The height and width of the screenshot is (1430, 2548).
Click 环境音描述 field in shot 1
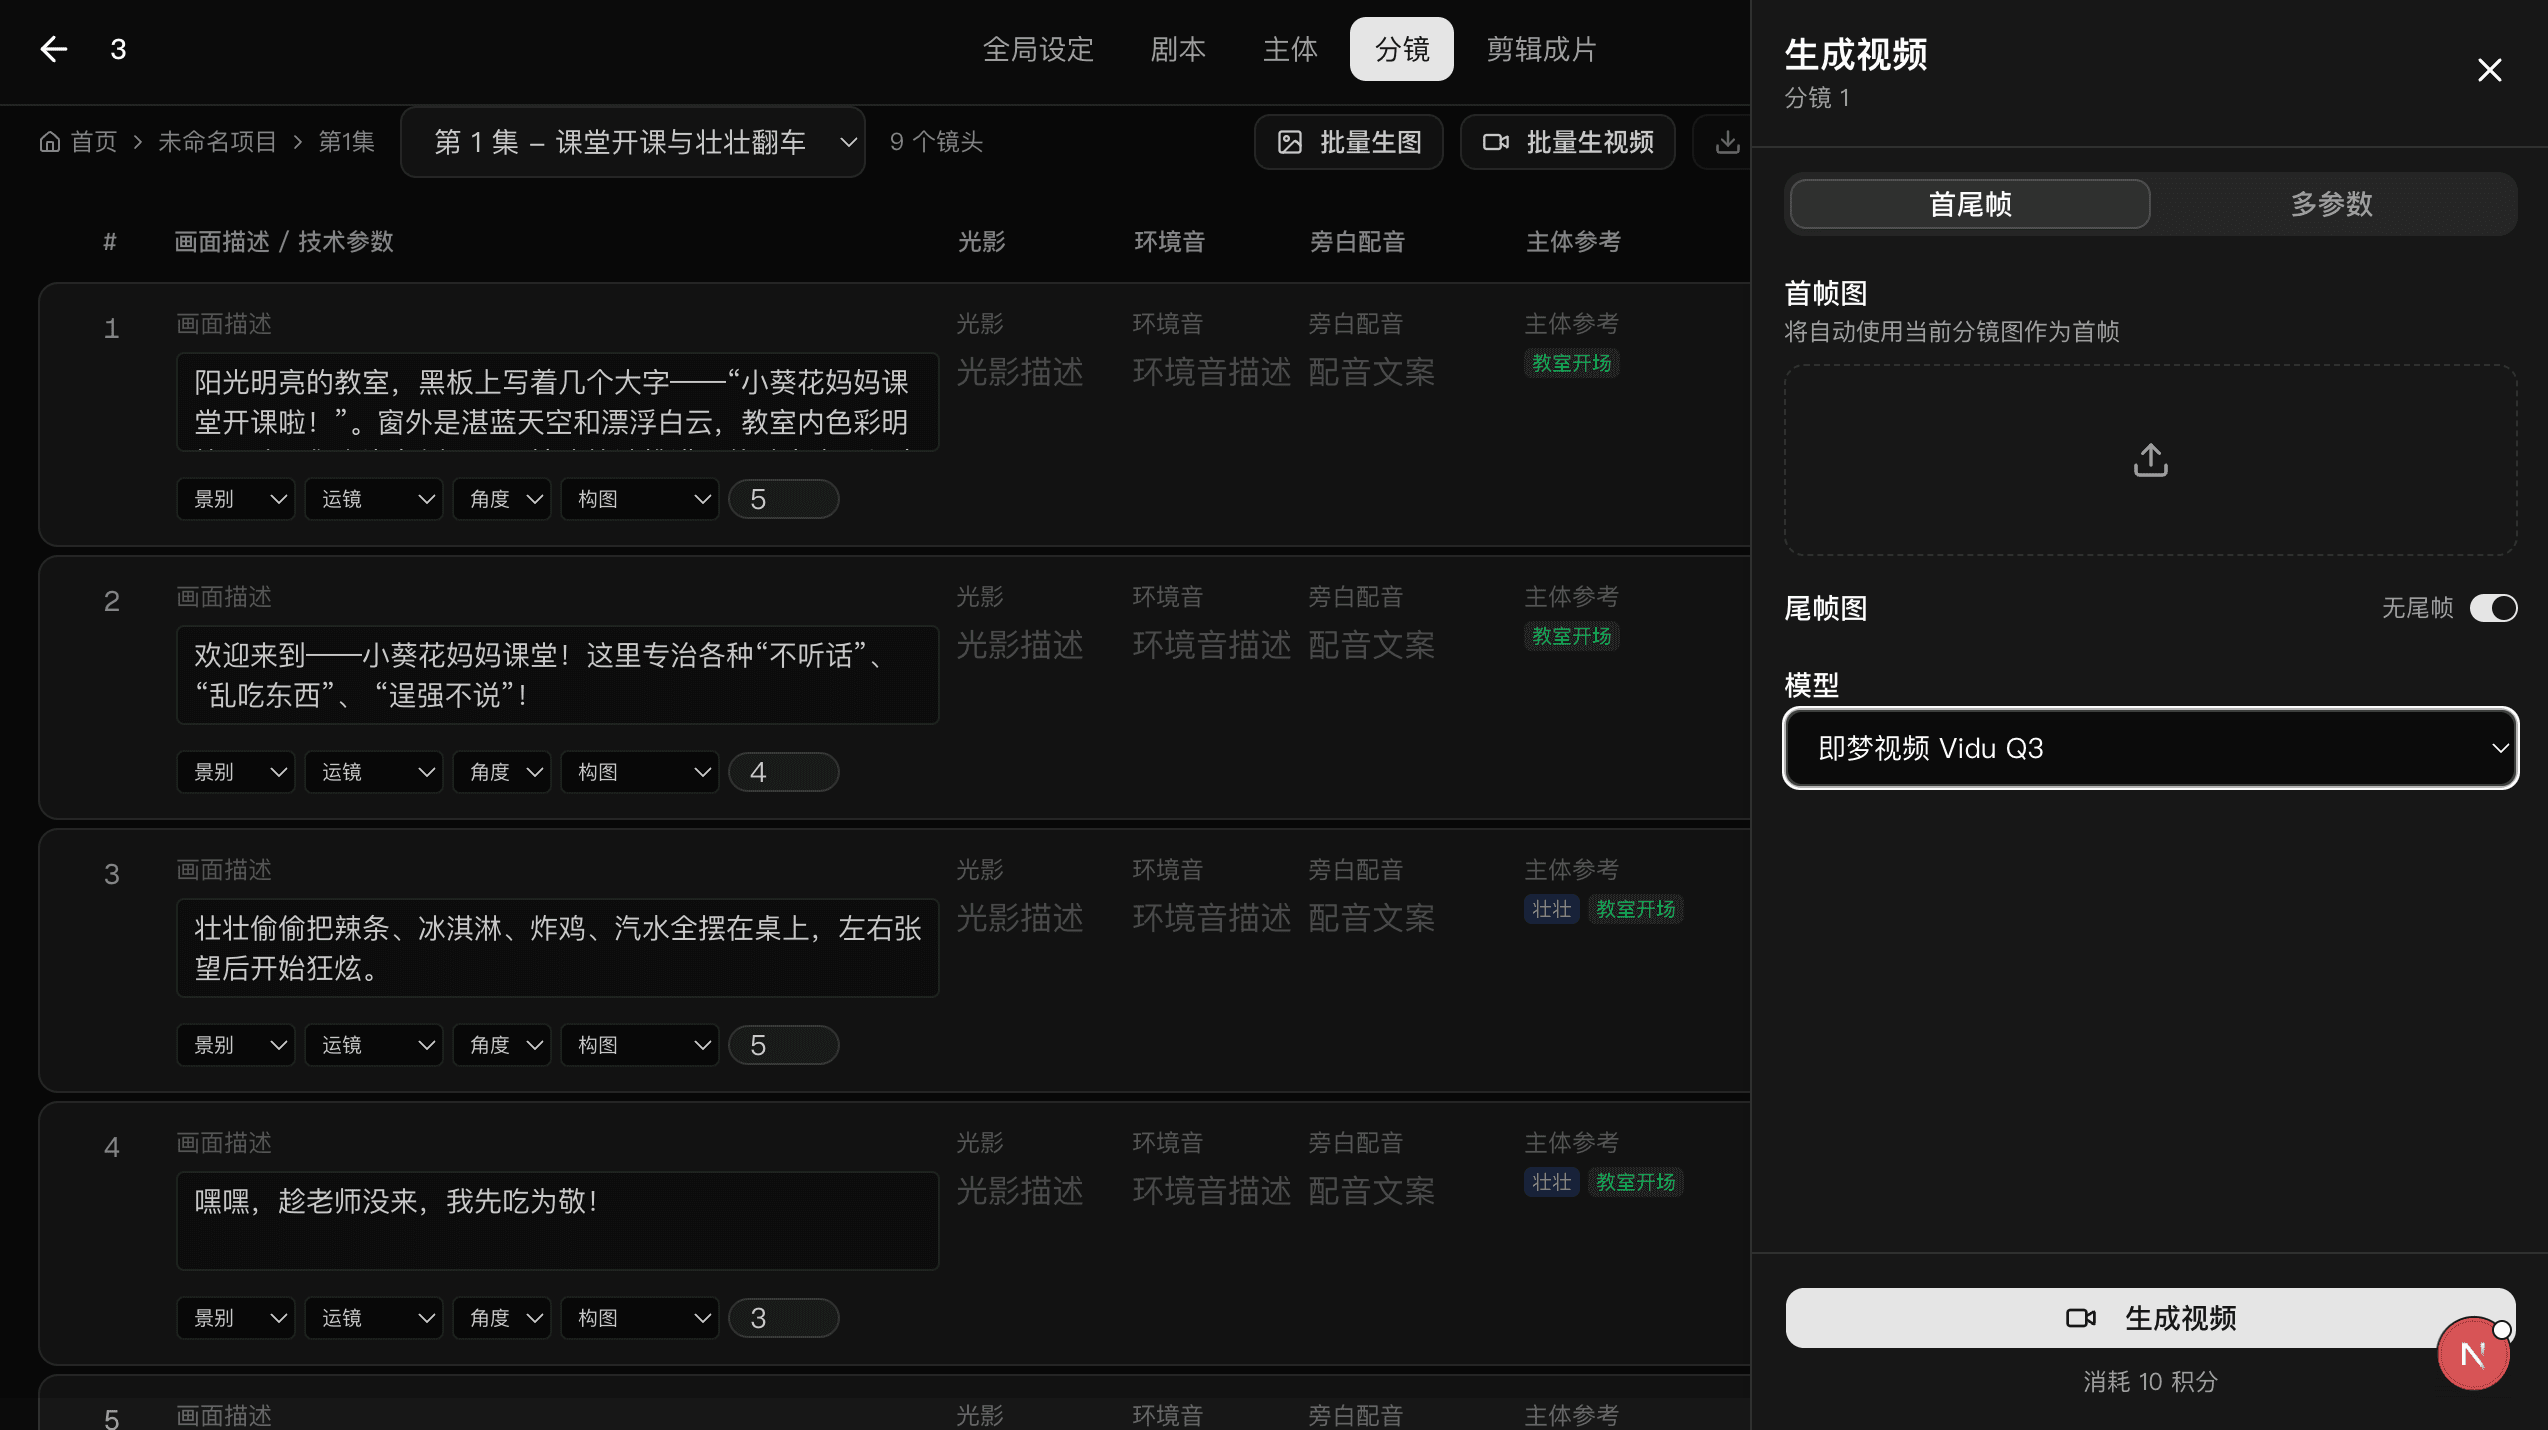click(x=1212, y=372)
